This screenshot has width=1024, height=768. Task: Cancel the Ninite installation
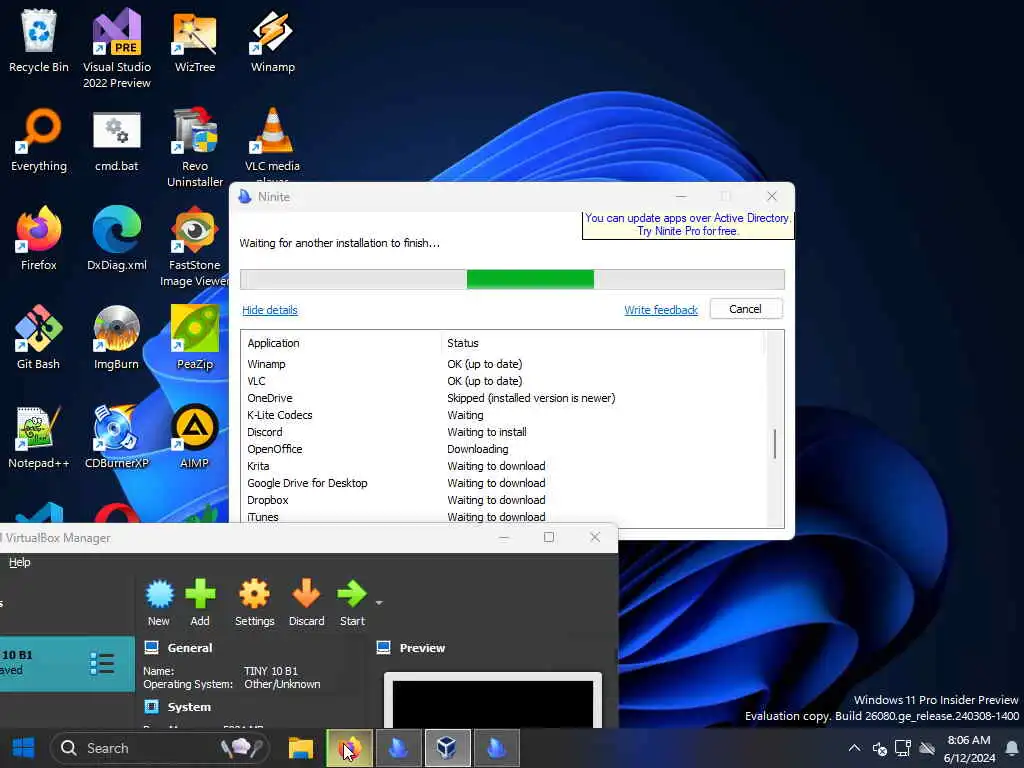click(745, 309)
